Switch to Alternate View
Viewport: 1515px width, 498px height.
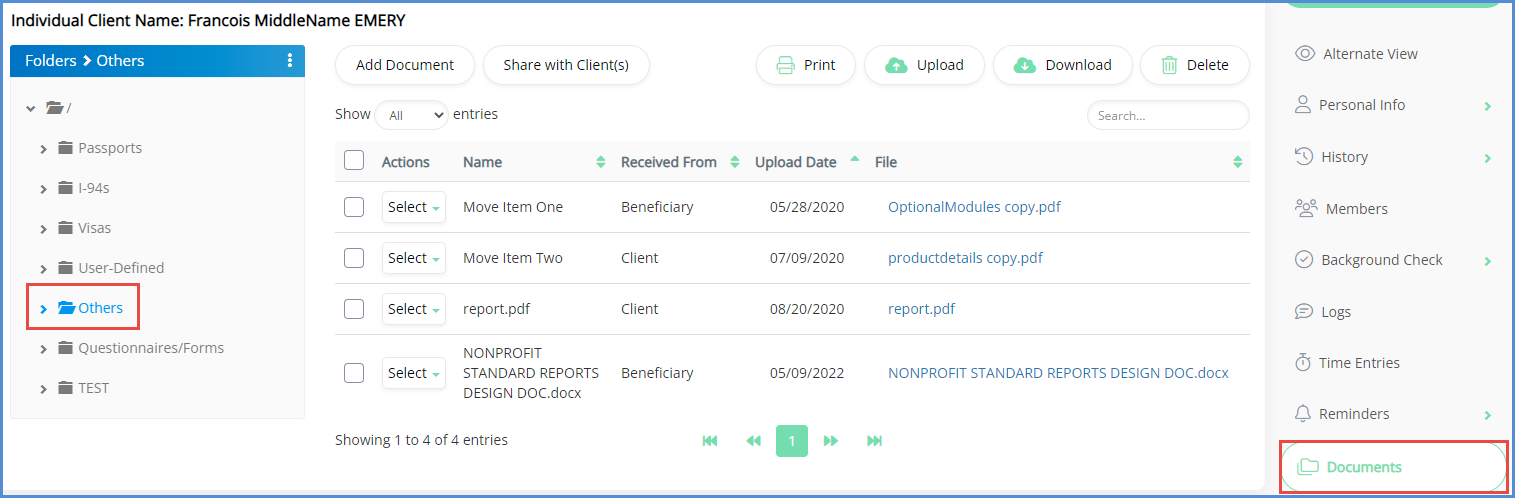(1369, 54)
